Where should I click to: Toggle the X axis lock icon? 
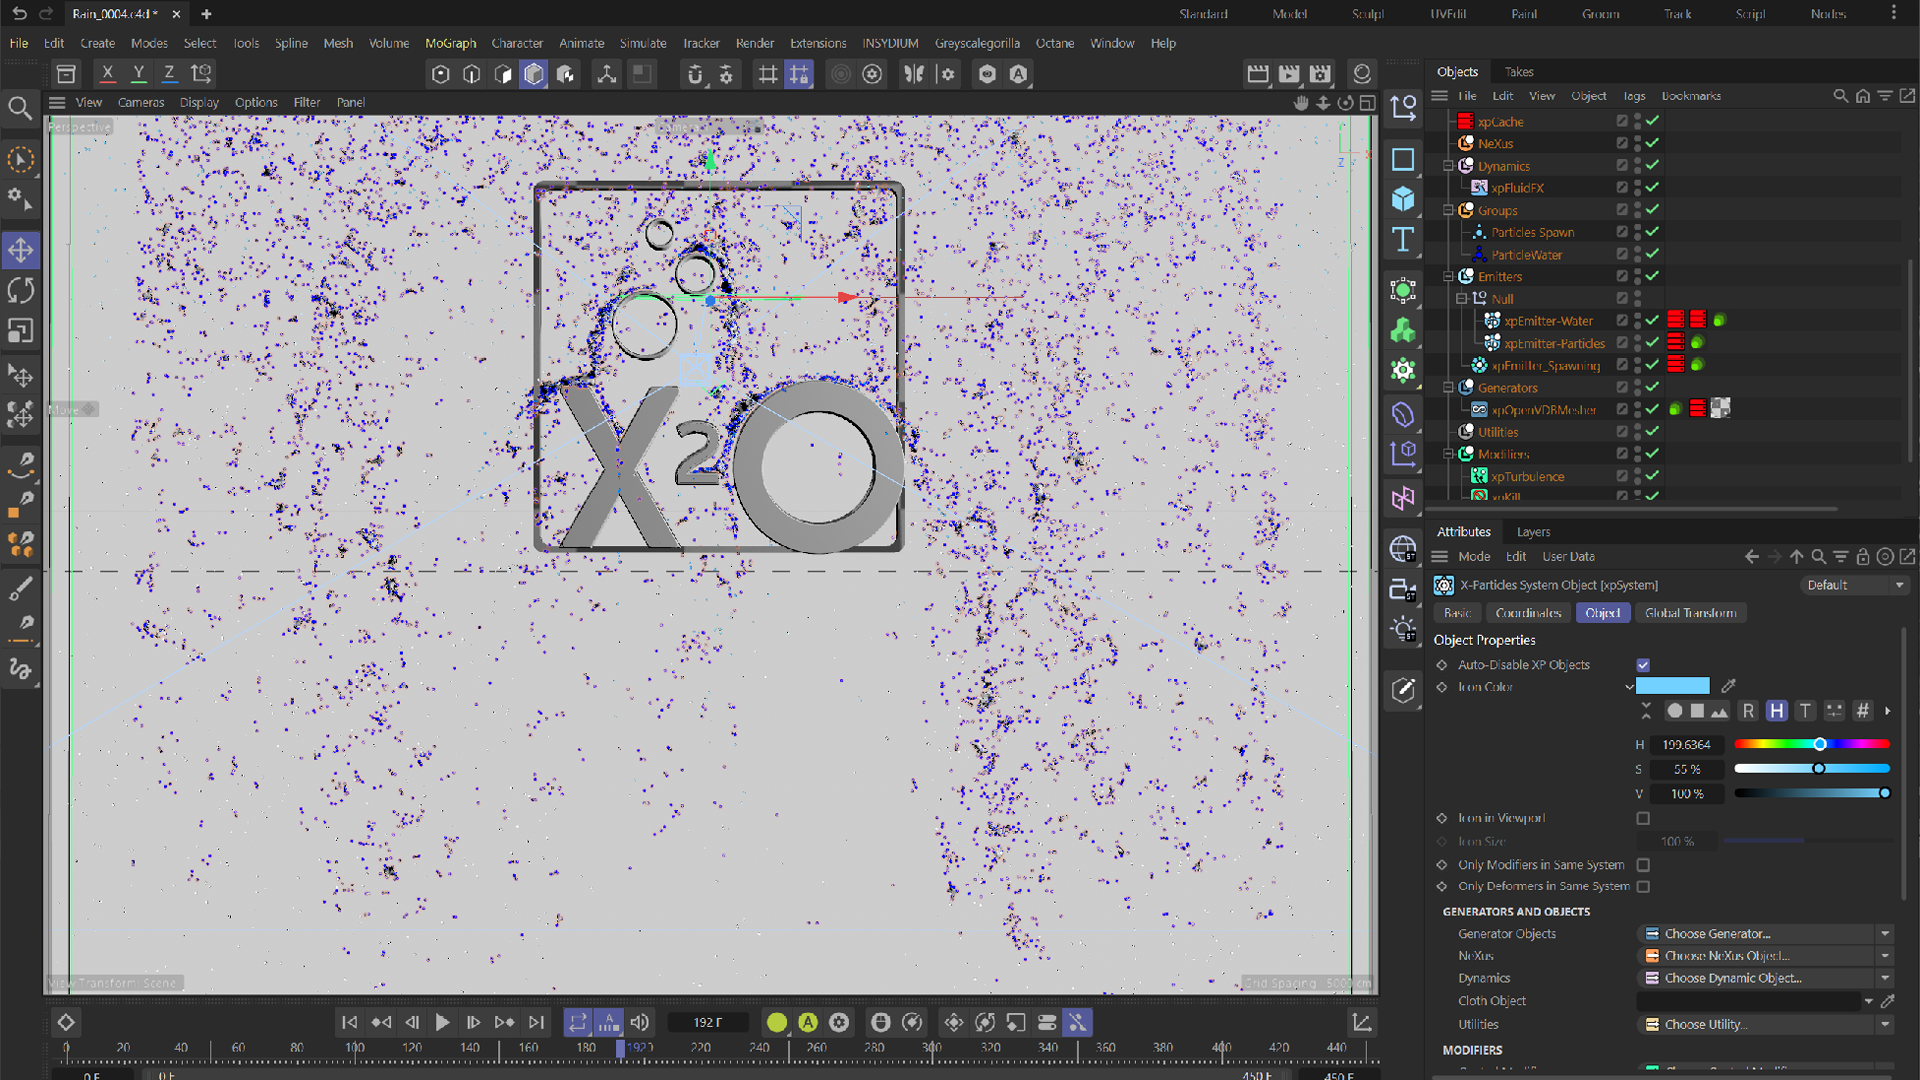pos(108,73)
